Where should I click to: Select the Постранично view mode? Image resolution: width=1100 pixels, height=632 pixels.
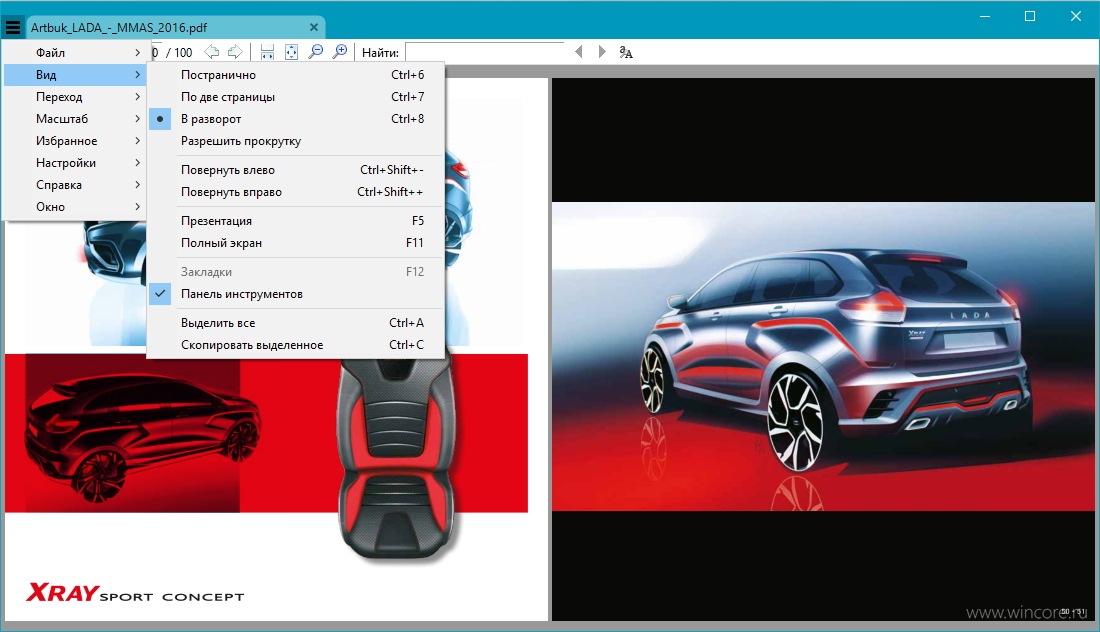(x=296, y=75)
